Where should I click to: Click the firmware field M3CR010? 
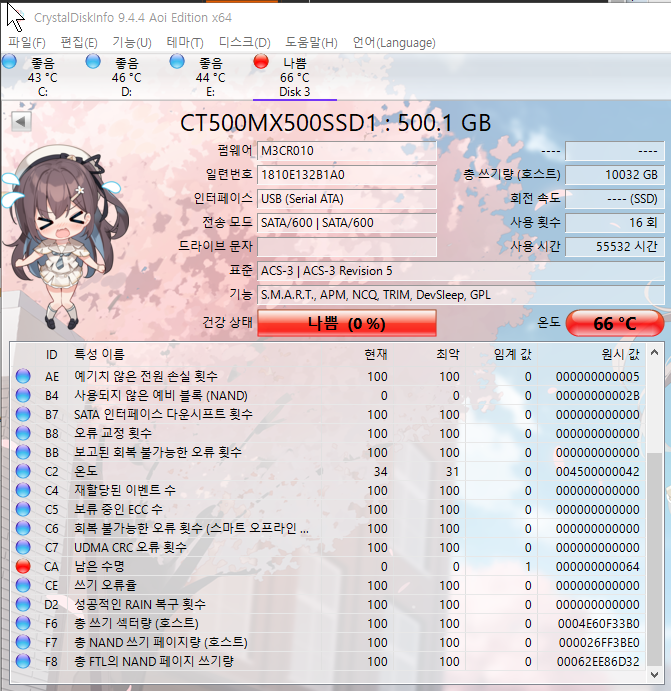click(347, 151)
